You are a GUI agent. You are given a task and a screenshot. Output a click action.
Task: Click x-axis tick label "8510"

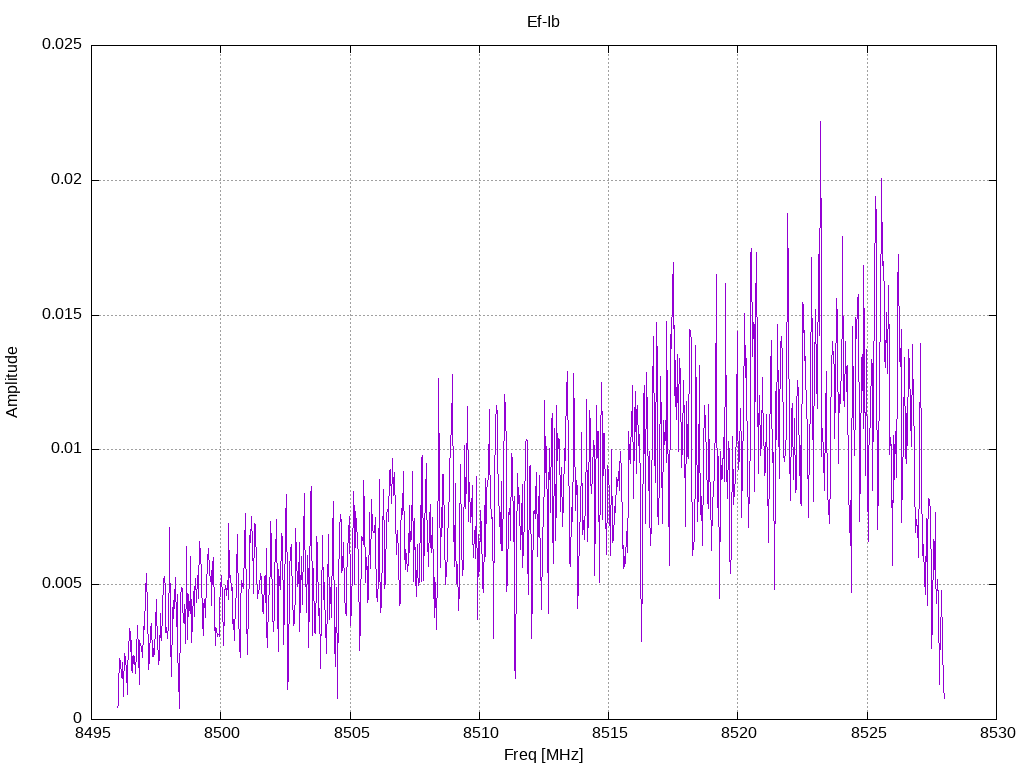480,733
